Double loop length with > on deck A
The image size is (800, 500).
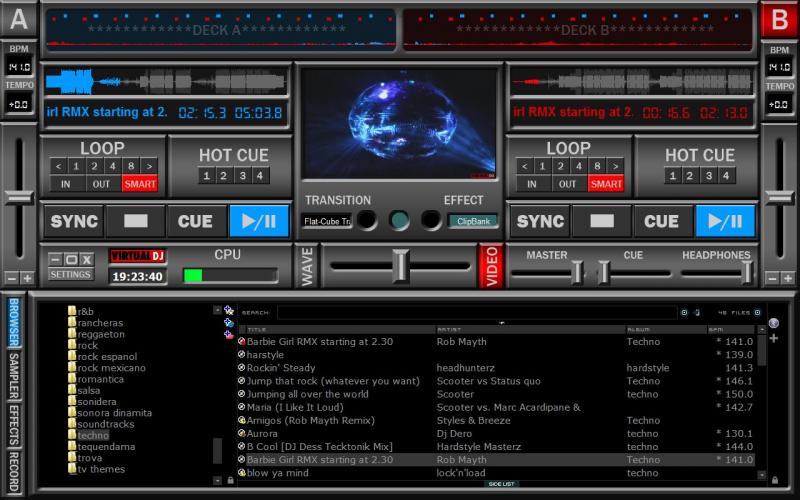[x=149, y=166]
